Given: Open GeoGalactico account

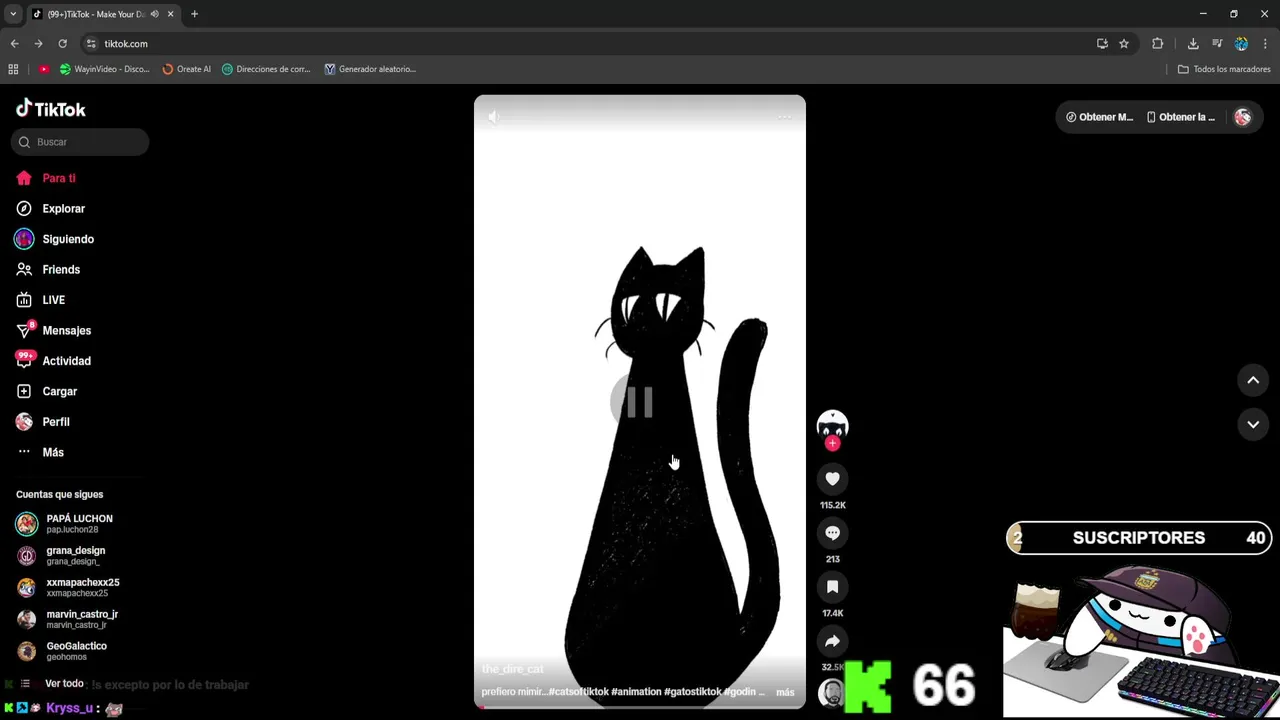Looking at the screenshot, I should pyautogui.click(x=61, y=651).
